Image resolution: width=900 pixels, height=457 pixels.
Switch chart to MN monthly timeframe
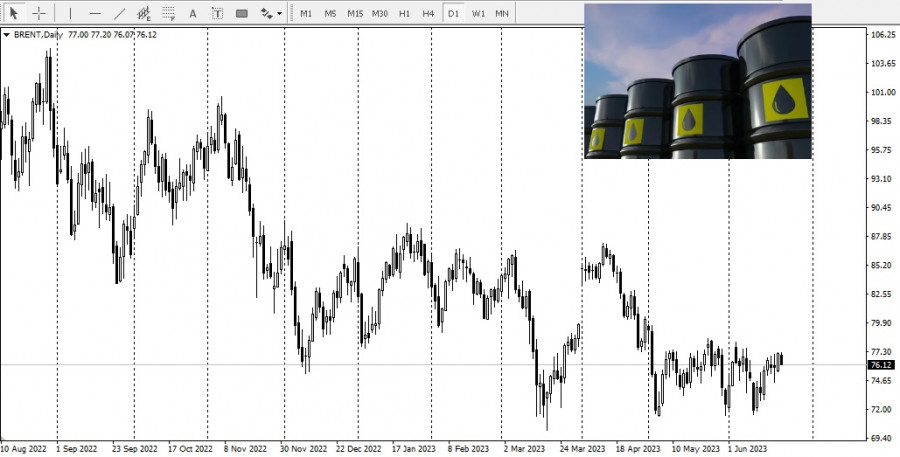coord(502,13)
